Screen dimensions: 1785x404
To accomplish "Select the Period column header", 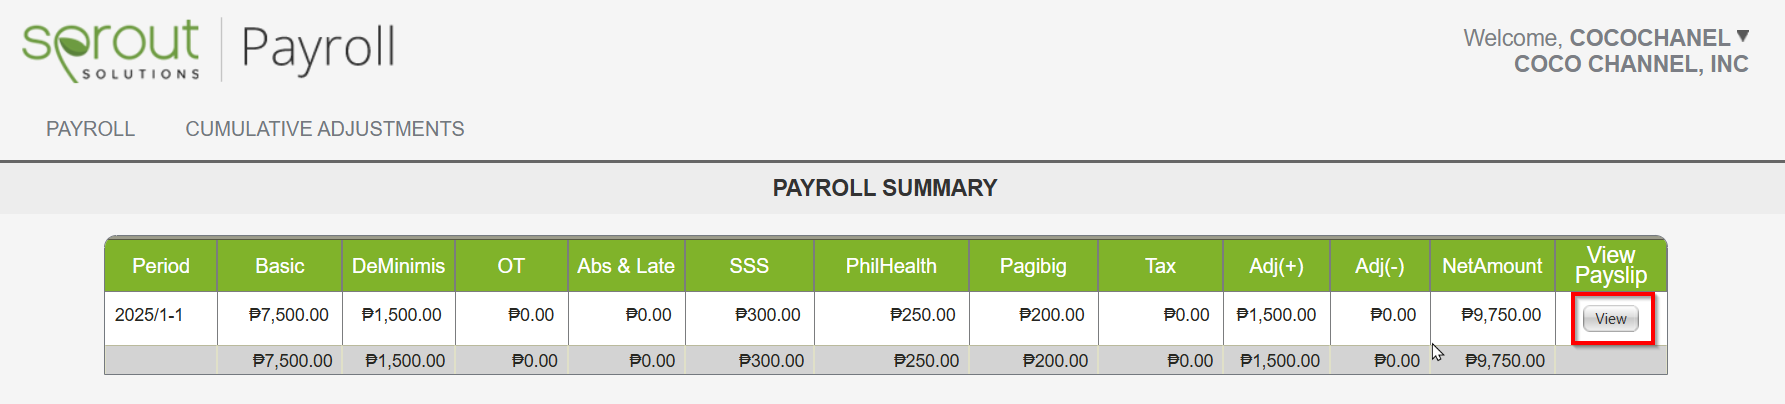I will 161,266.
